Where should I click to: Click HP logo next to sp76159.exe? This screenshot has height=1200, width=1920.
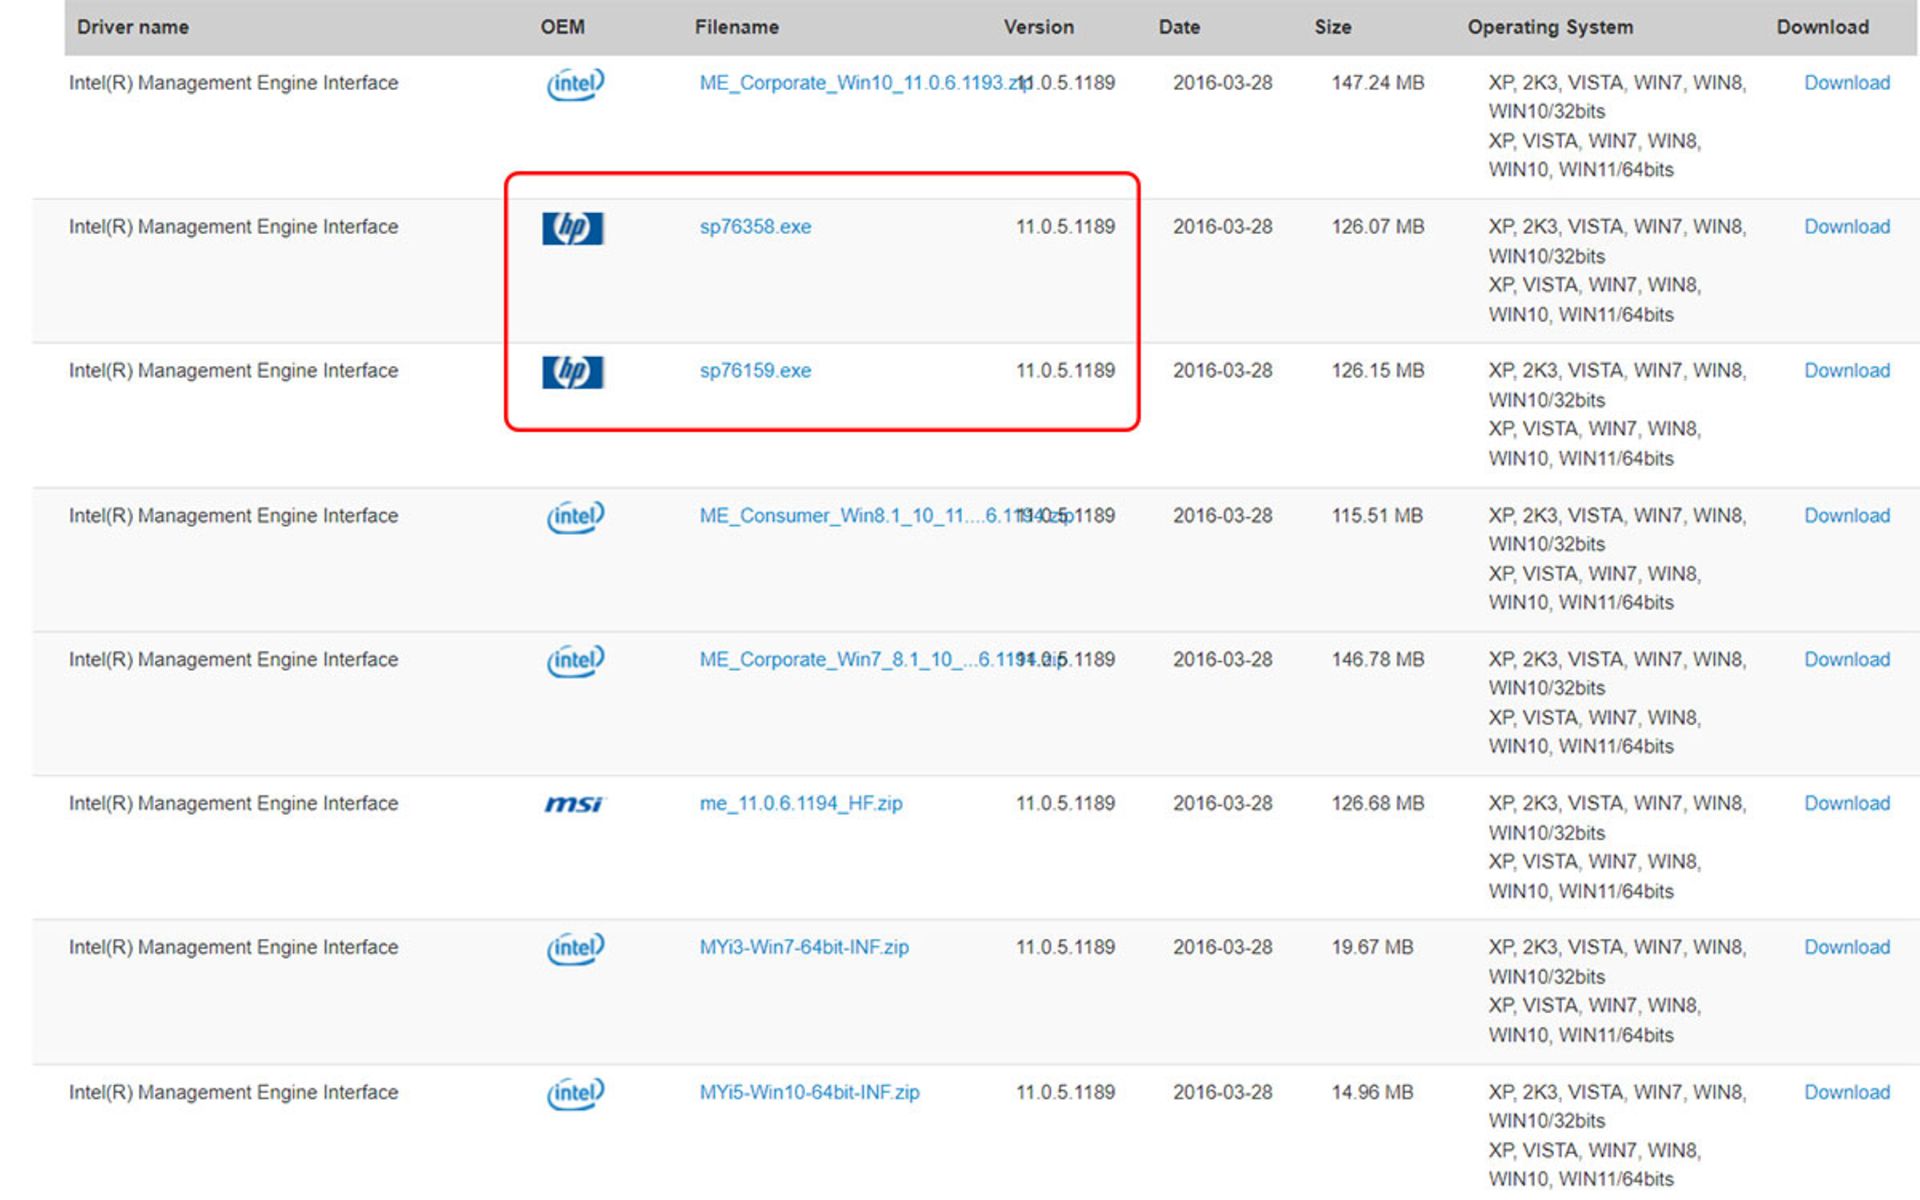point(572,372)
